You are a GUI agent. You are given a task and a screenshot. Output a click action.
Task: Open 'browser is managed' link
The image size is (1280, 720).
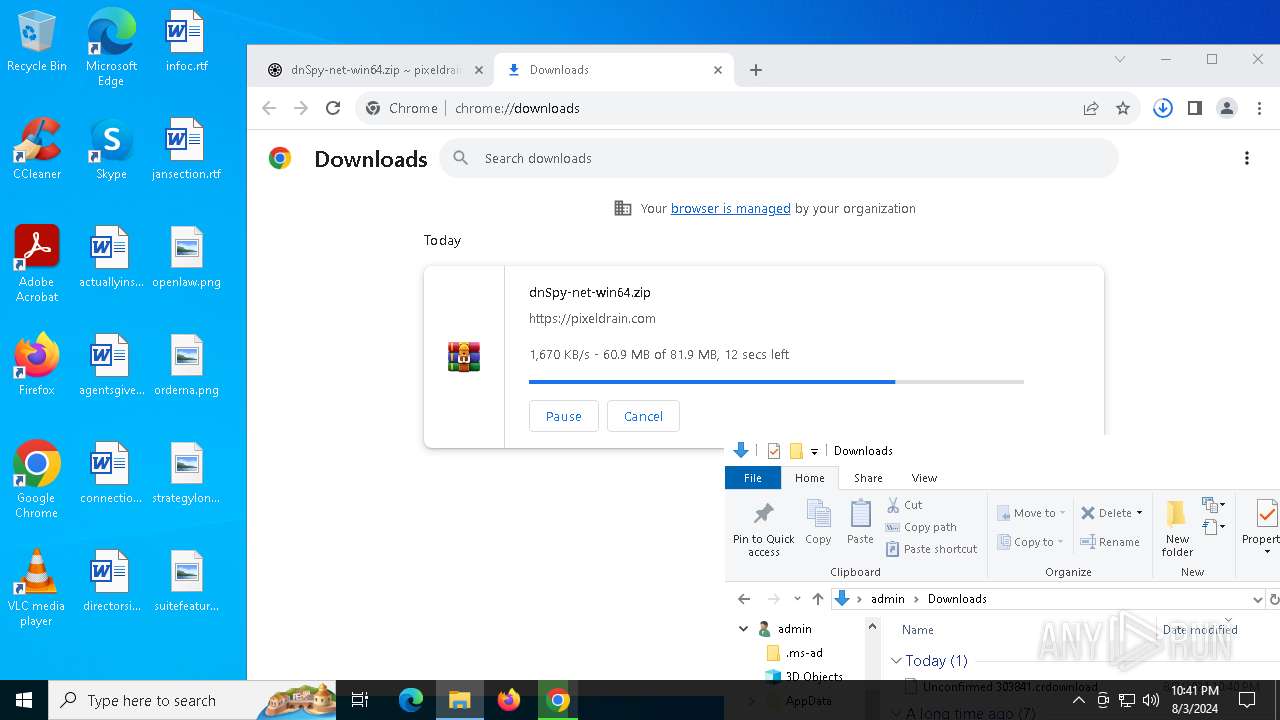point(730,208)
